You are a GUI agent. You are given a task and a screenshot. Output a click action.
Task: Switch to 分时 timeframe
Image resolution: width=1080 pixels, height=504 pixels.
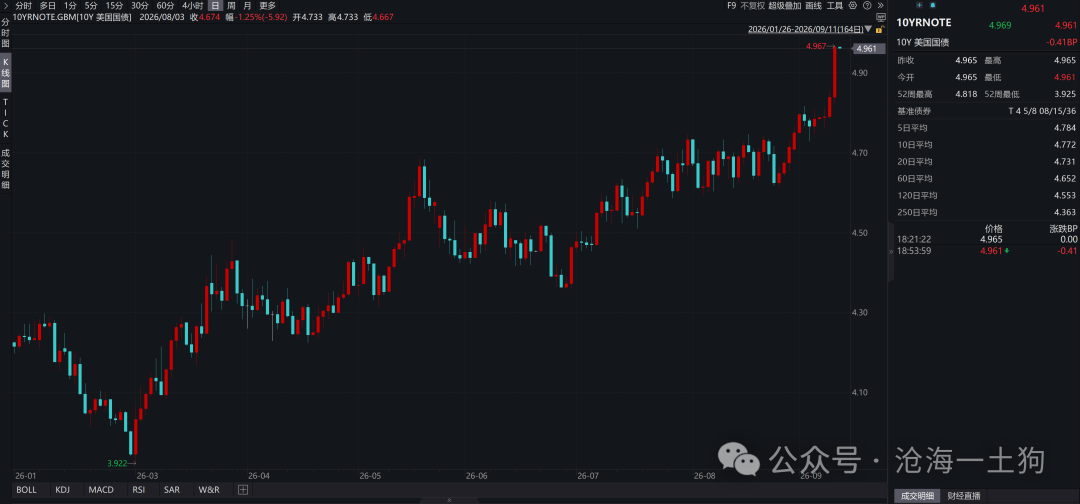coord(23,6)
